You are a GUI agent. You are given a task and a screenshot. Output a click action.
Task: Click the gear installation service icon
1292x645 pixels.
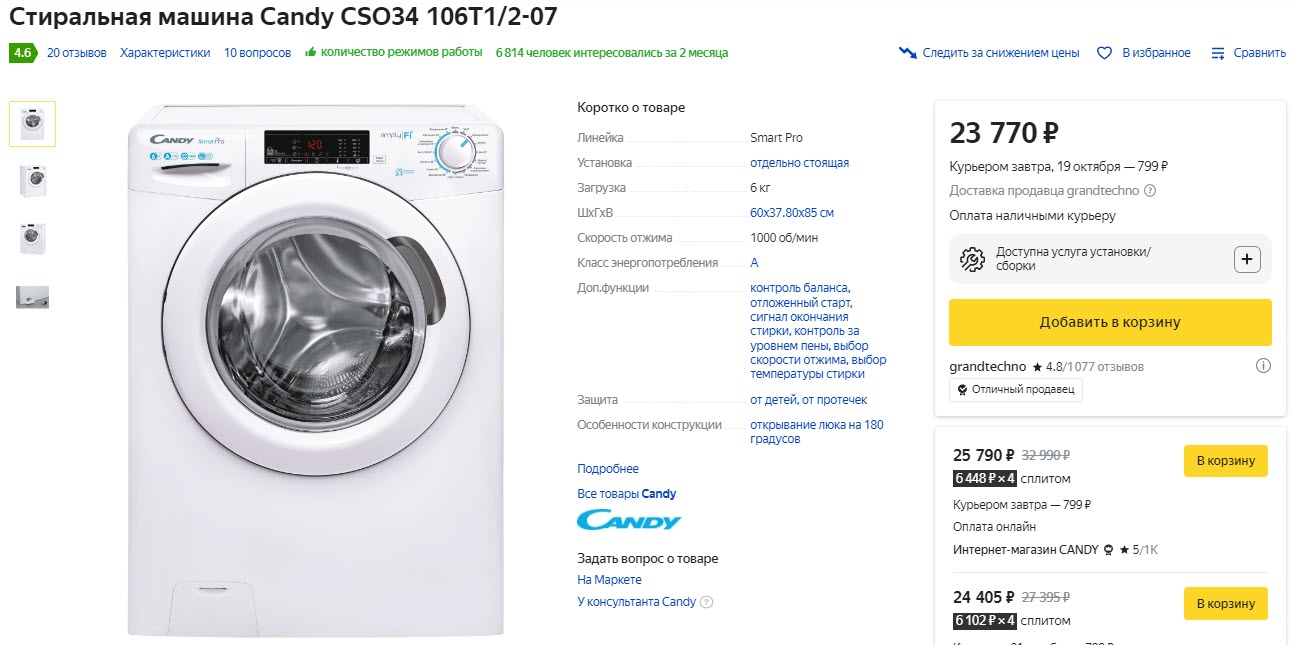point(972,259)
